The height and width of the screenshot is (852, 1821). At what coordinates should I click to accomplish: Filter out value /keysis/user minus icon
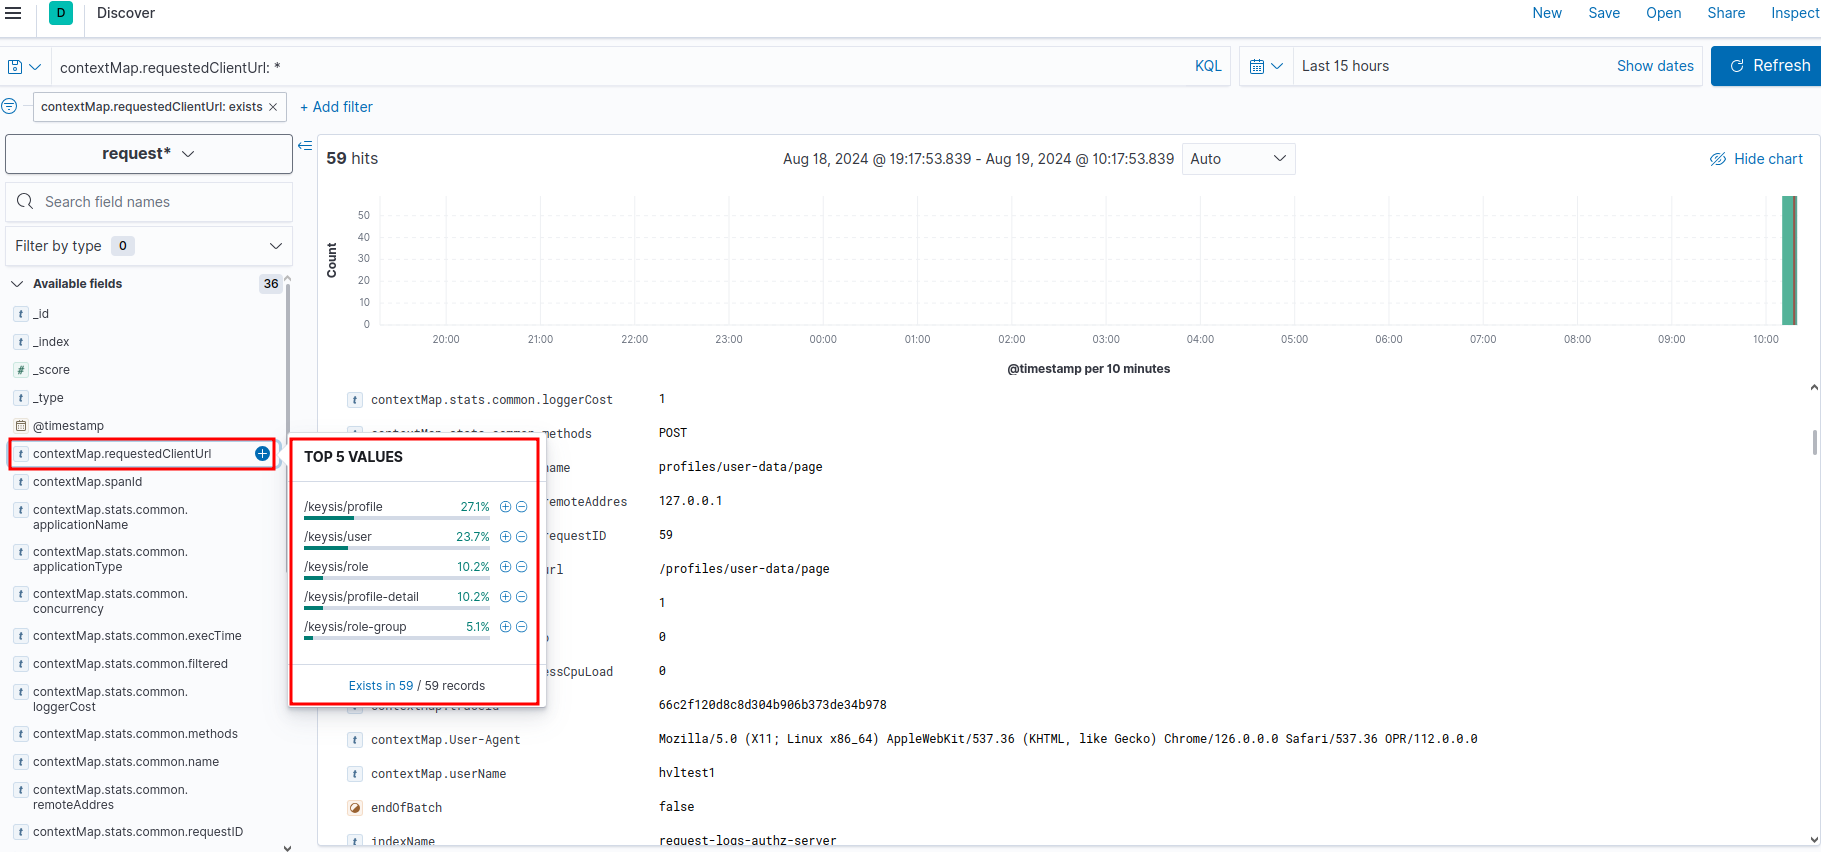[521, 537]
